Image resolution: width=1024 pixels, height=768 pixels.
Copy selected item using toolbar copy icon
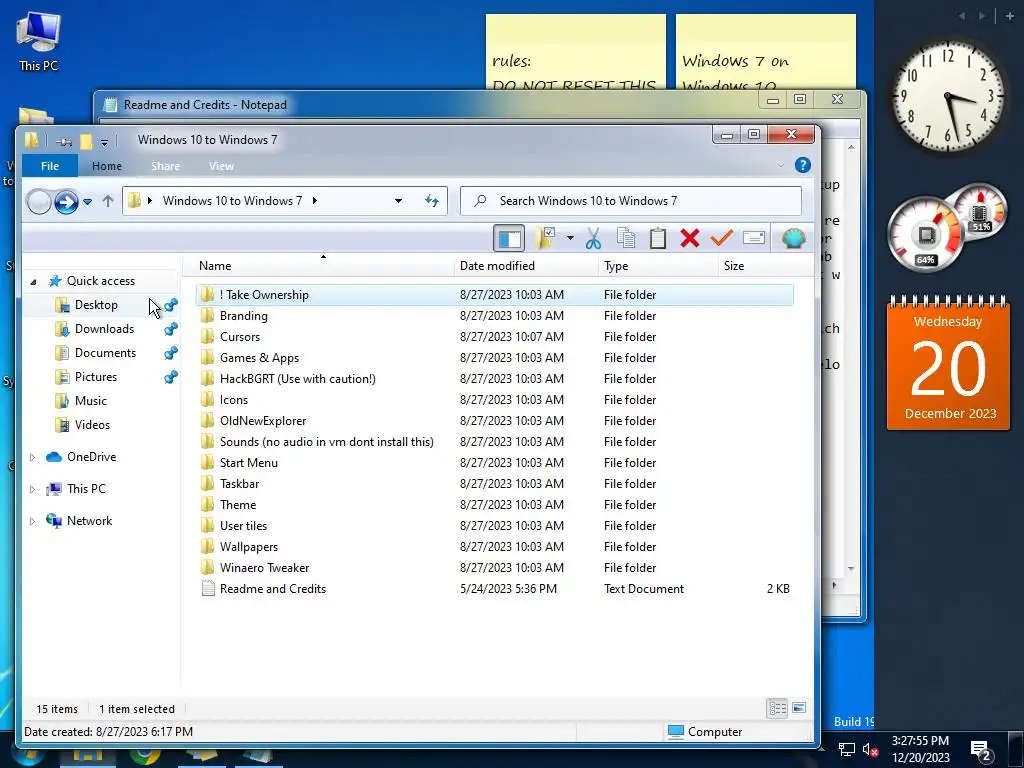626,238
